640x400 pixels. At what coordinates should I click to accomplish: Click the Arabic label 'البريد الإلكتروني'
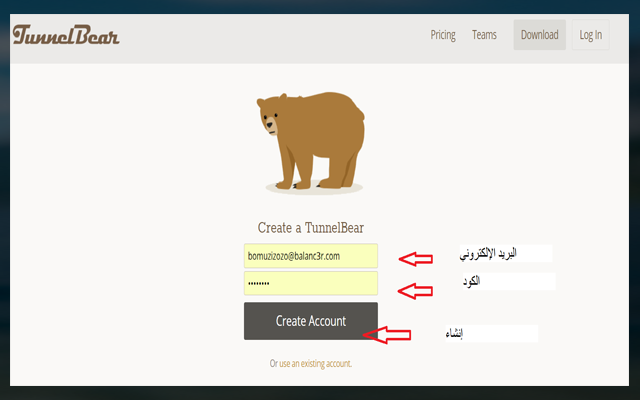click(506, 254)
